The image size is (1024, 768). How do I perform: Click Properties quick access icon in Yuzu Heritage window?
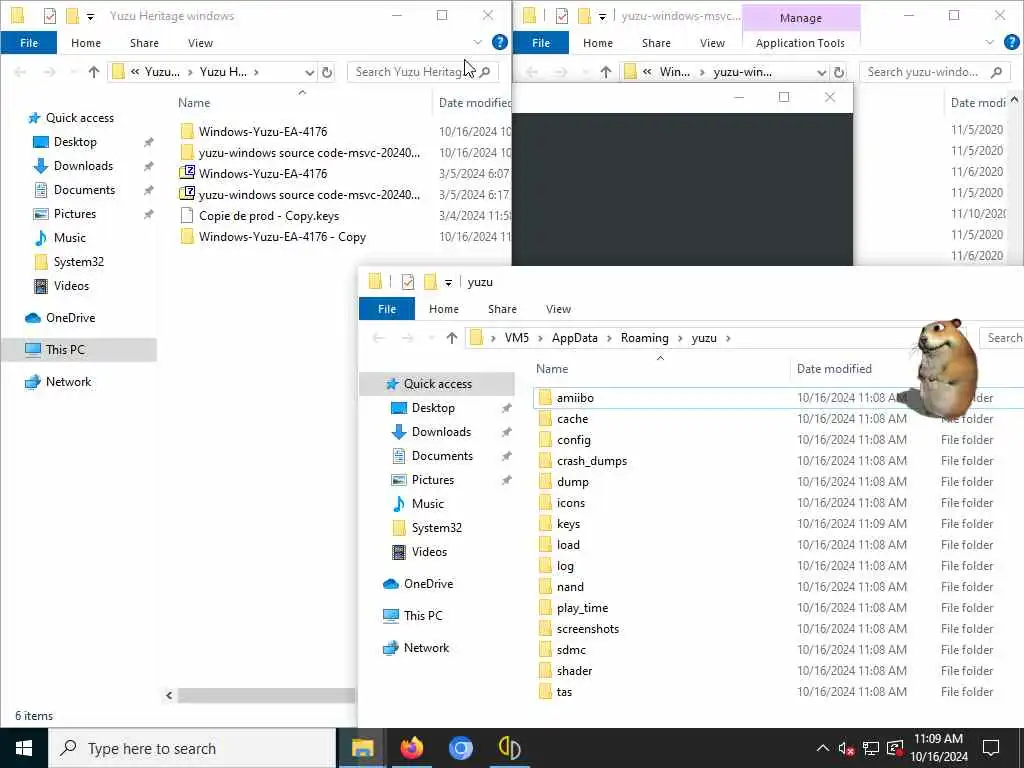pos(50,16)
